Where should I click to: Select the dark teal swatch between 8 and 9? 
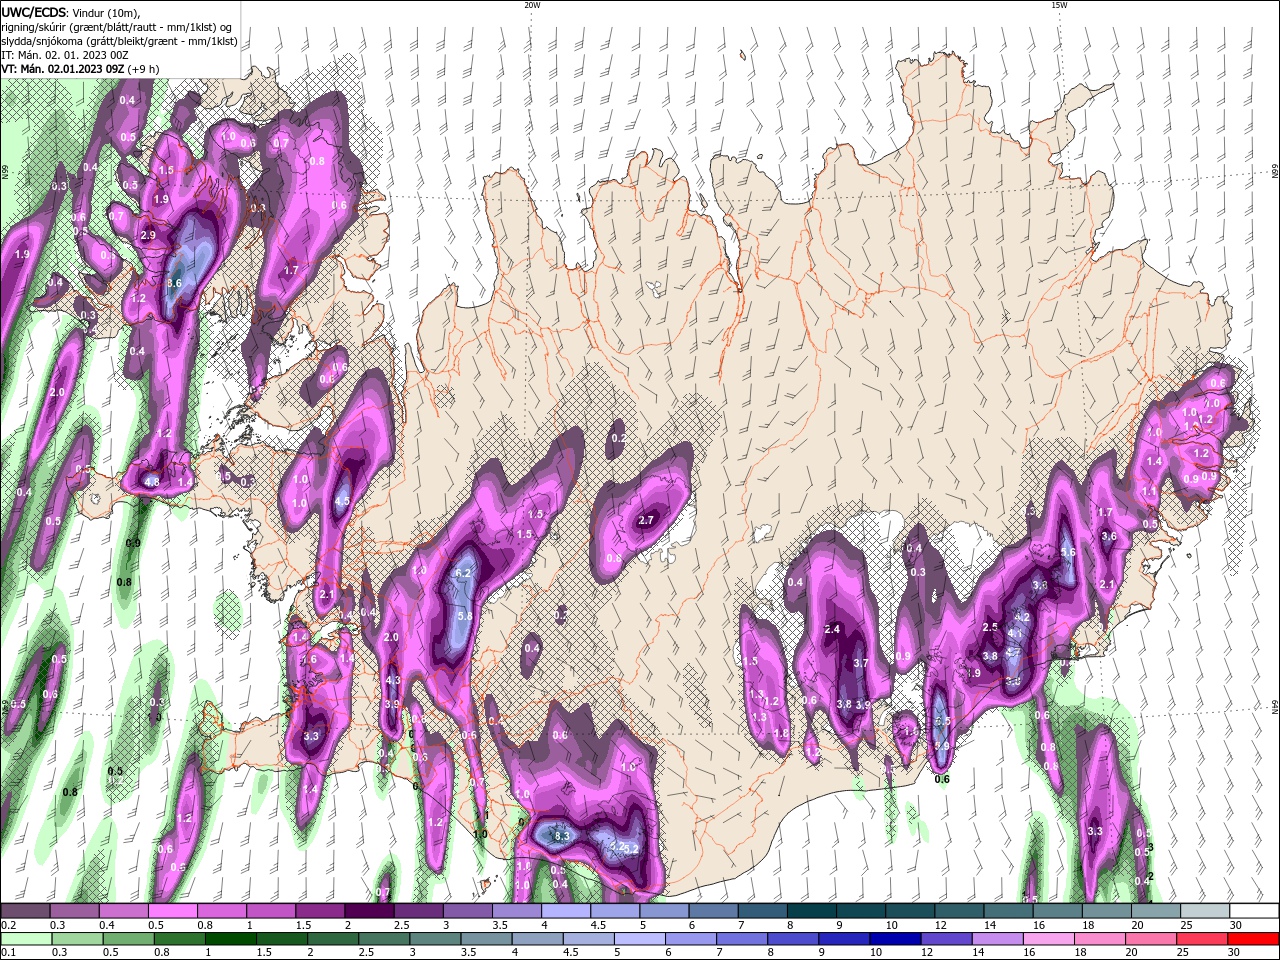[x=812, y=911]
